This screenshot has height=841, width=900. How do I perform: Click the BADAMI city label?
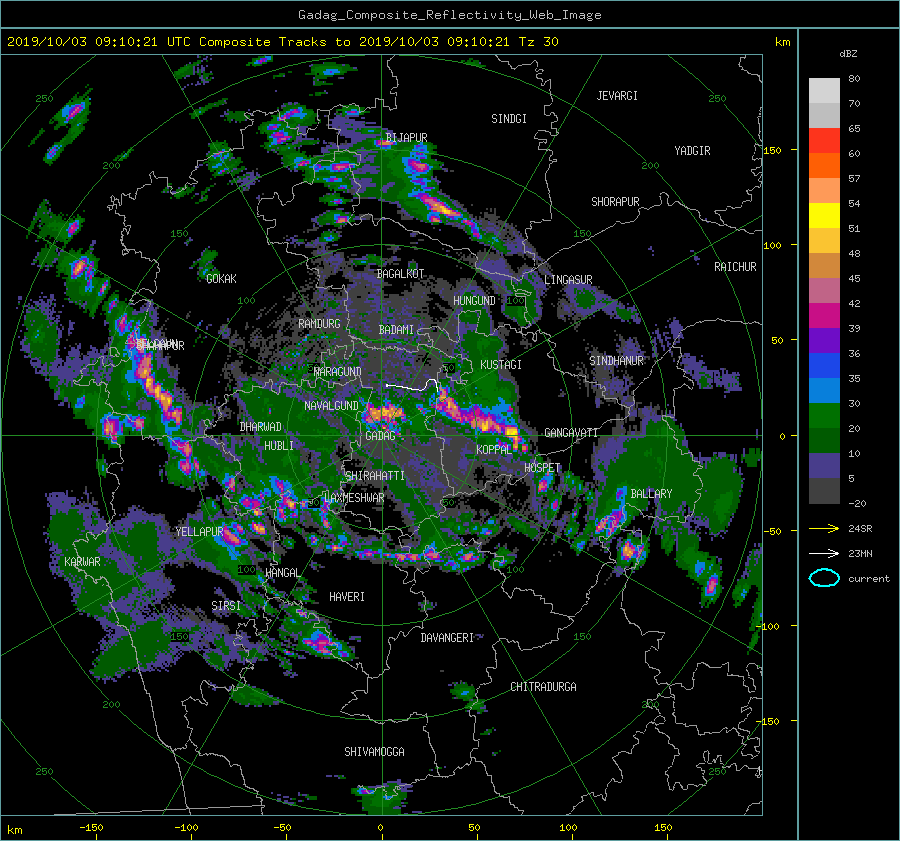(396, 330)
